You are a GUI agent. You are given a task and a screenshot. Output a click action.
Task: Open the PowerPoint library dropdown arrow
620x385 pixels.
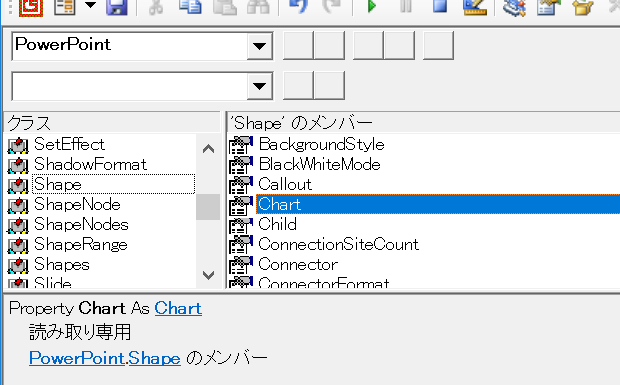click(x=259, y=46)
